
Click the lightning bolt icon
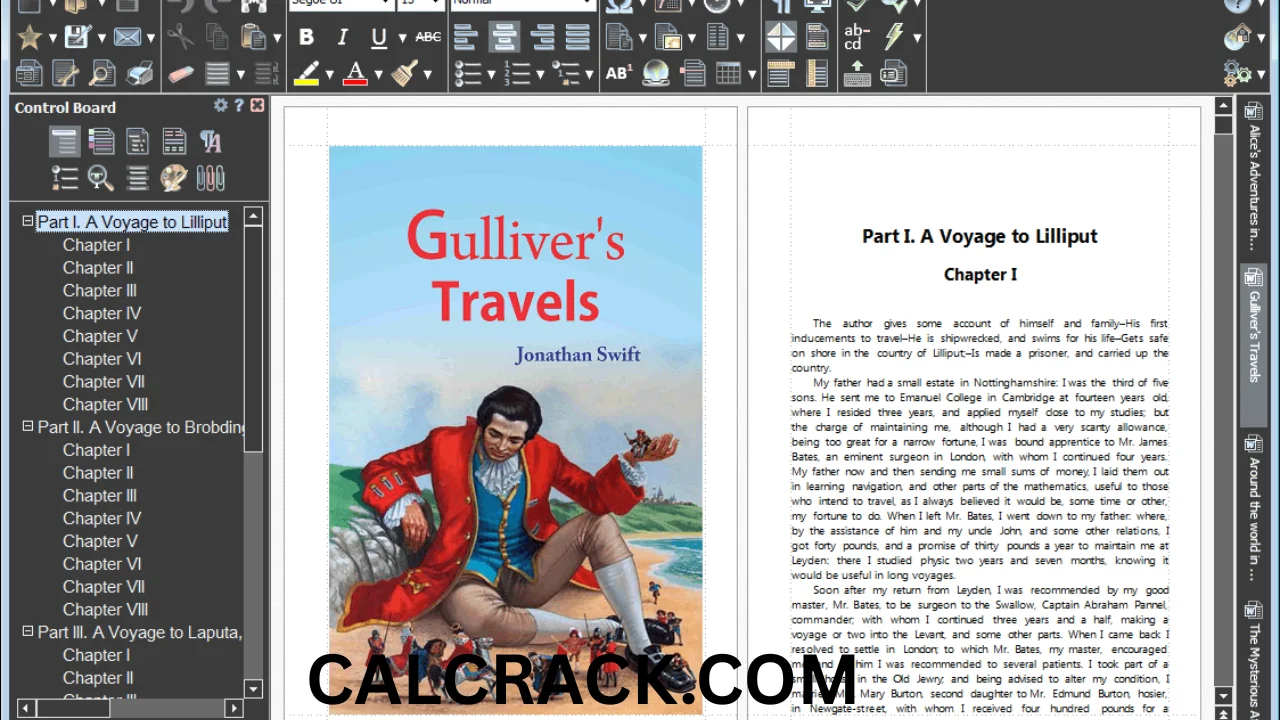[894, 37]
